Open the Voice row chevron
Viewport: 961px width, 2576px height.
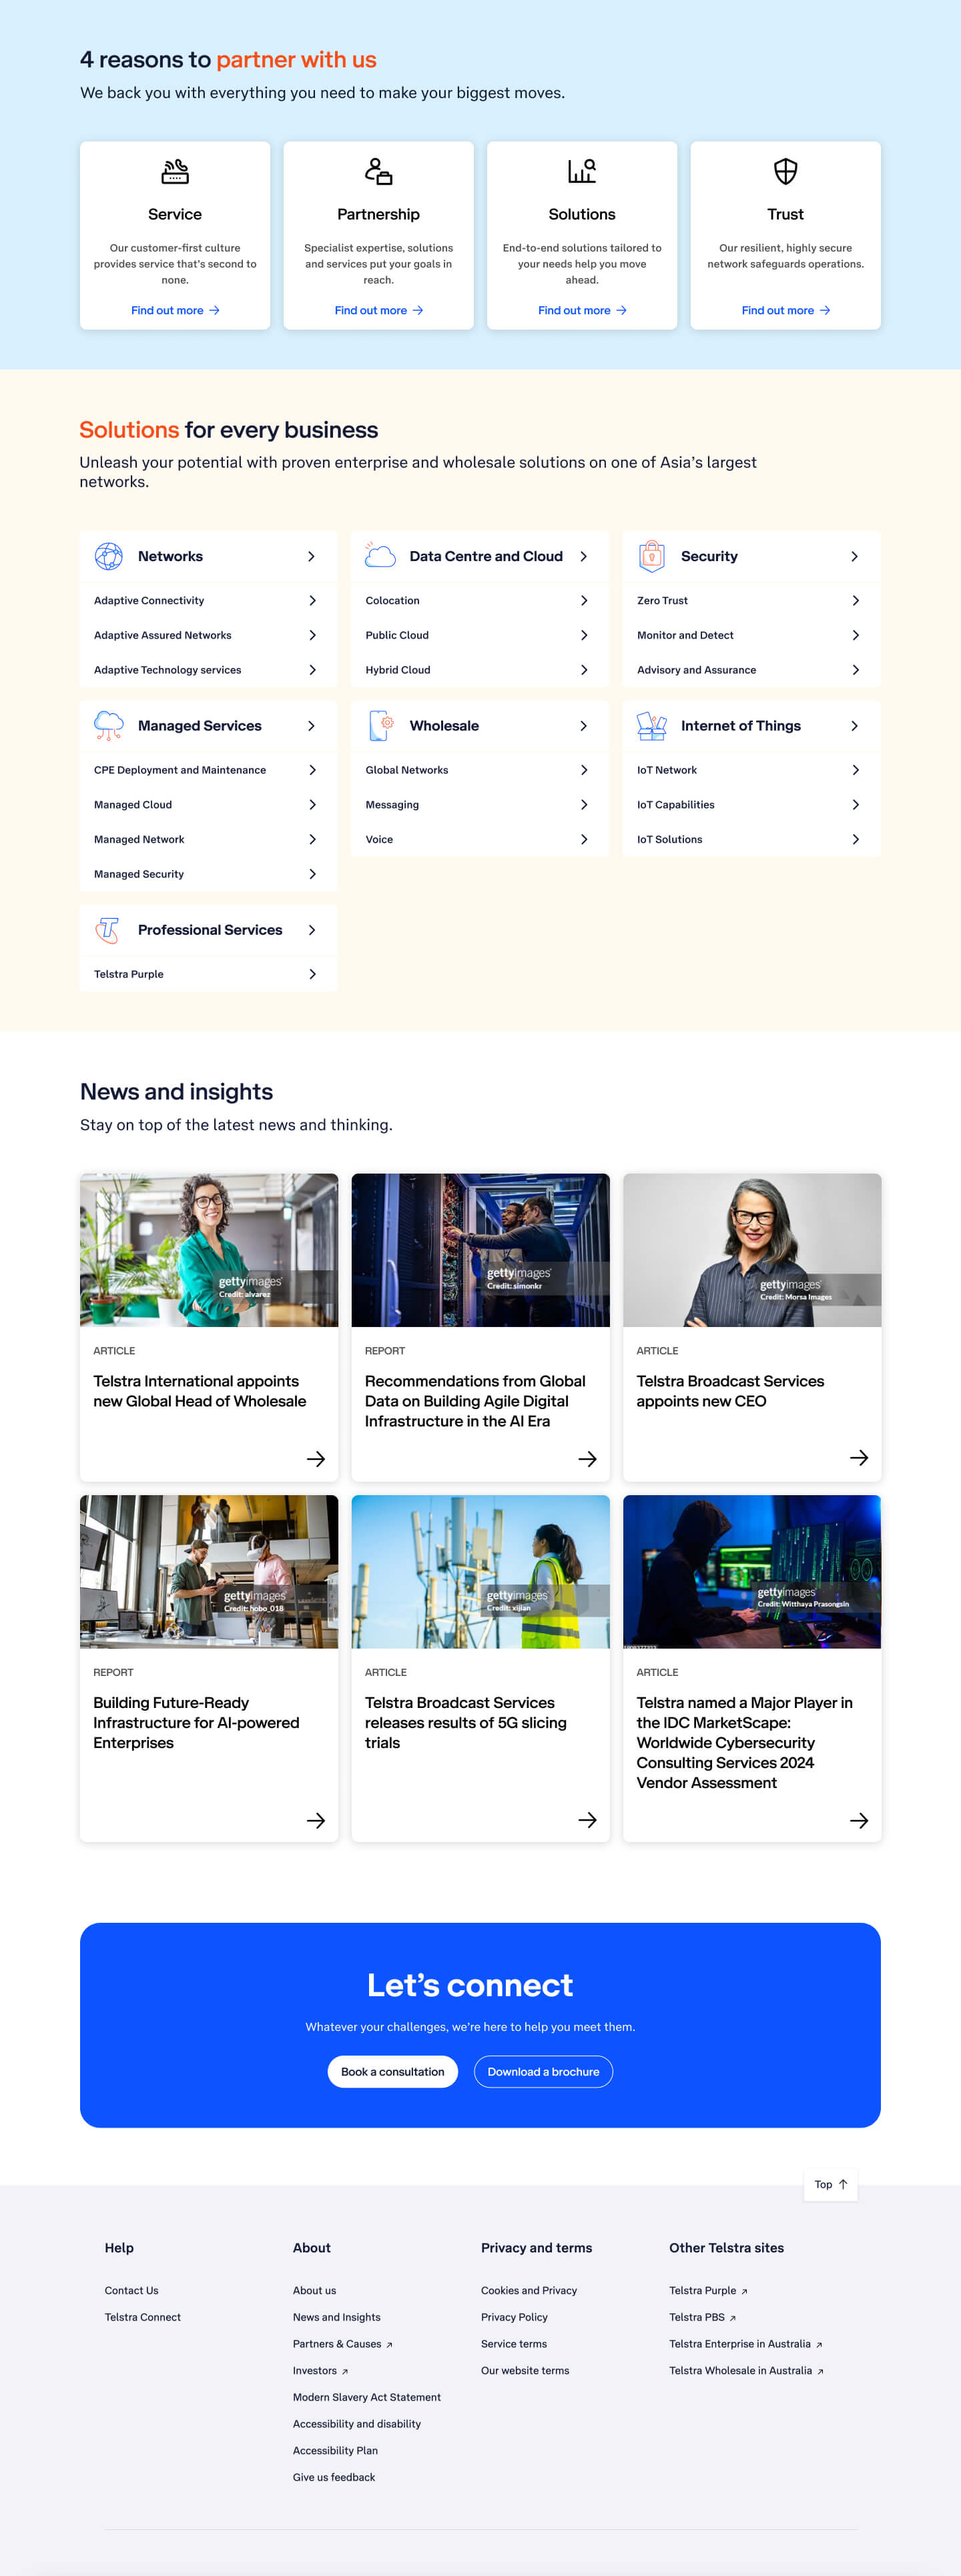point(584,840)
